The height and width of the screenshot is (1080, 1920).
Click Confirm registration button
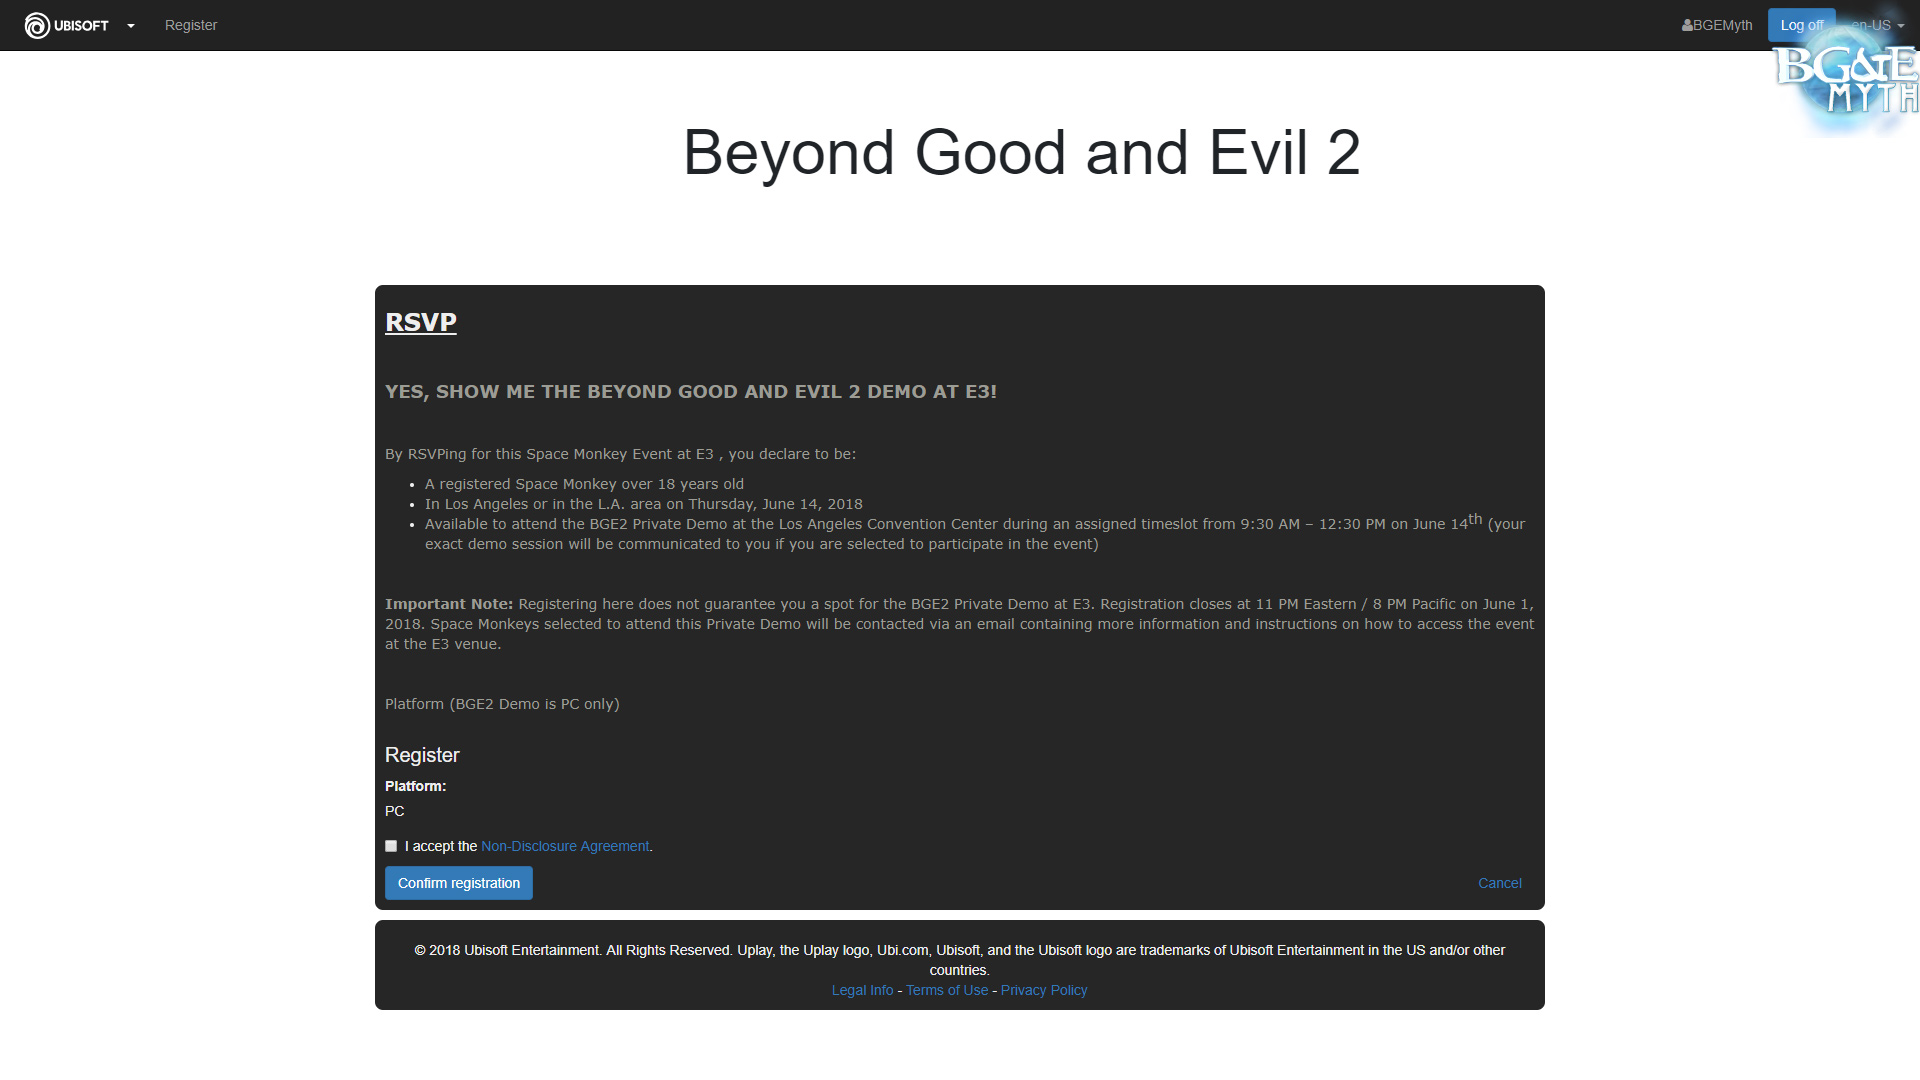click(x=459, y=883)
